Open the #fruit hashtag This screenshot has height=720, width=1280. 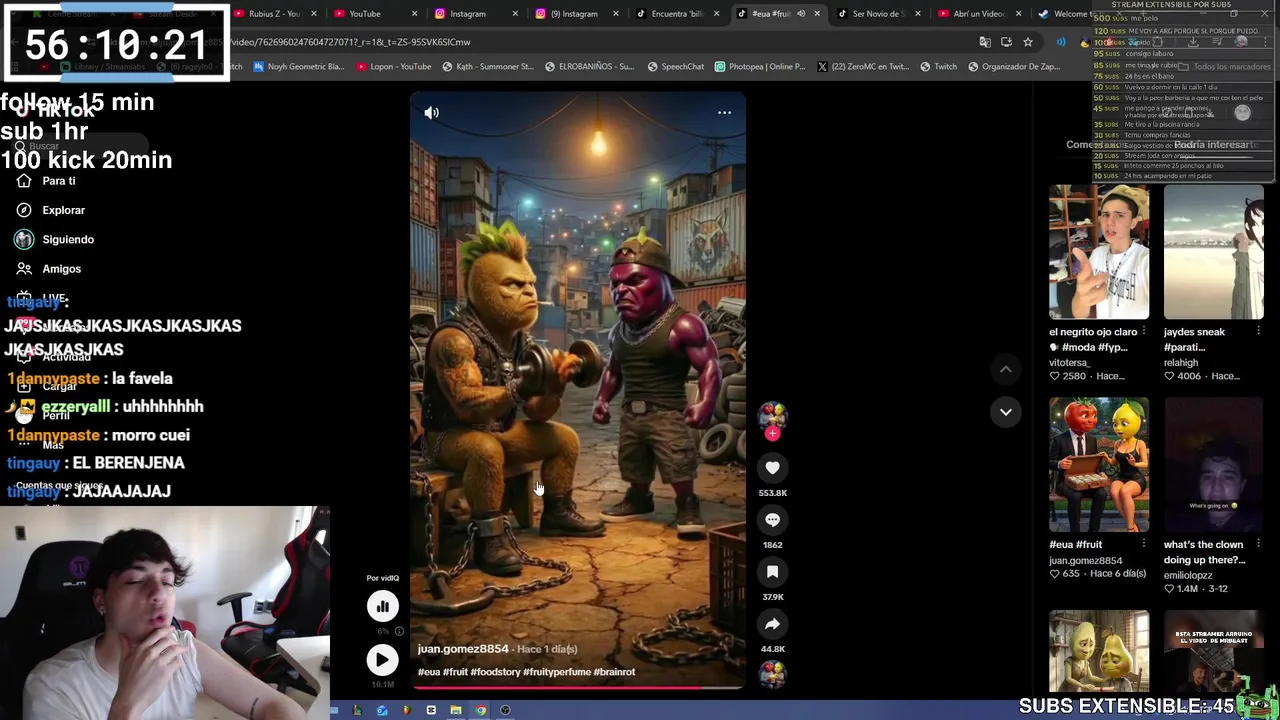point(455,672)
